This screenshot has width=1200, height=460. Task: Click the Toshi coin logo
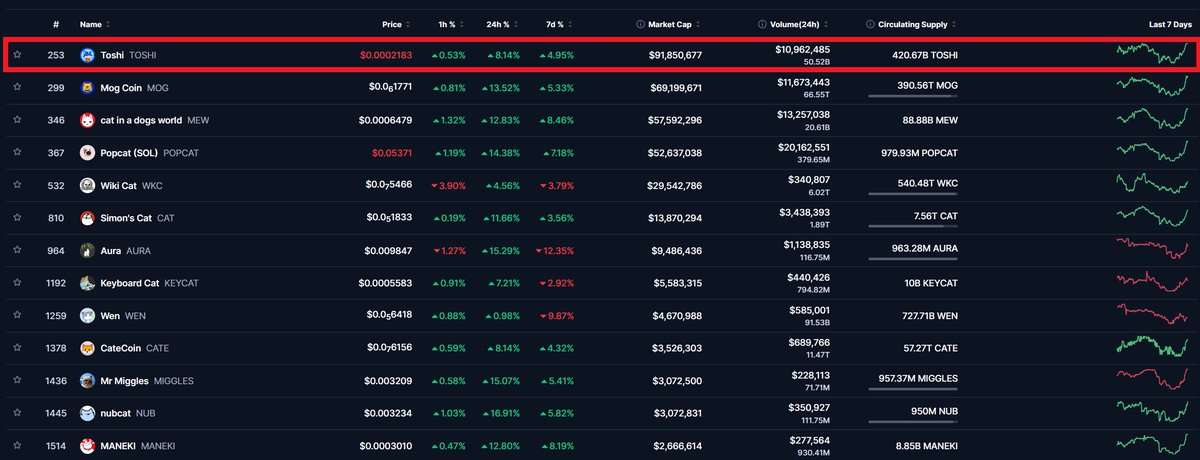pyautogui.click(x=87, y=55)
